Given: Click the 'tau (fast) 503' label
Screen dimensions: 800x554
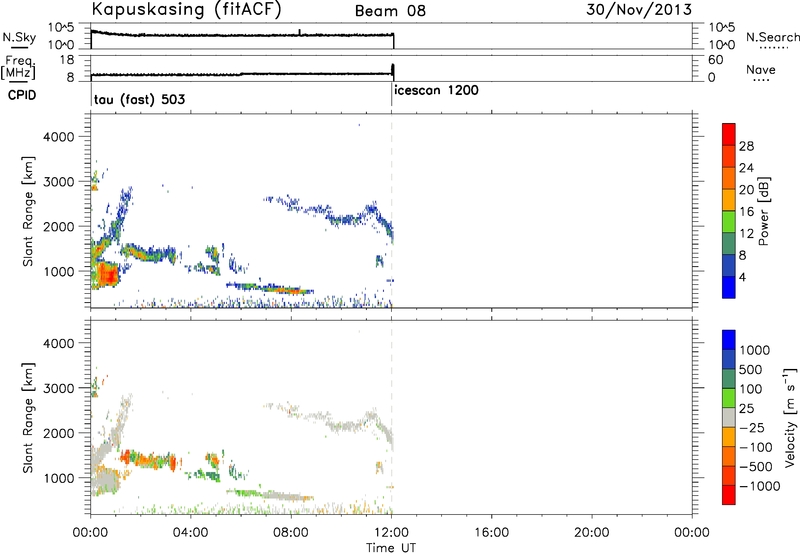Looking at the screenshot, I should (x=139, y=99).
